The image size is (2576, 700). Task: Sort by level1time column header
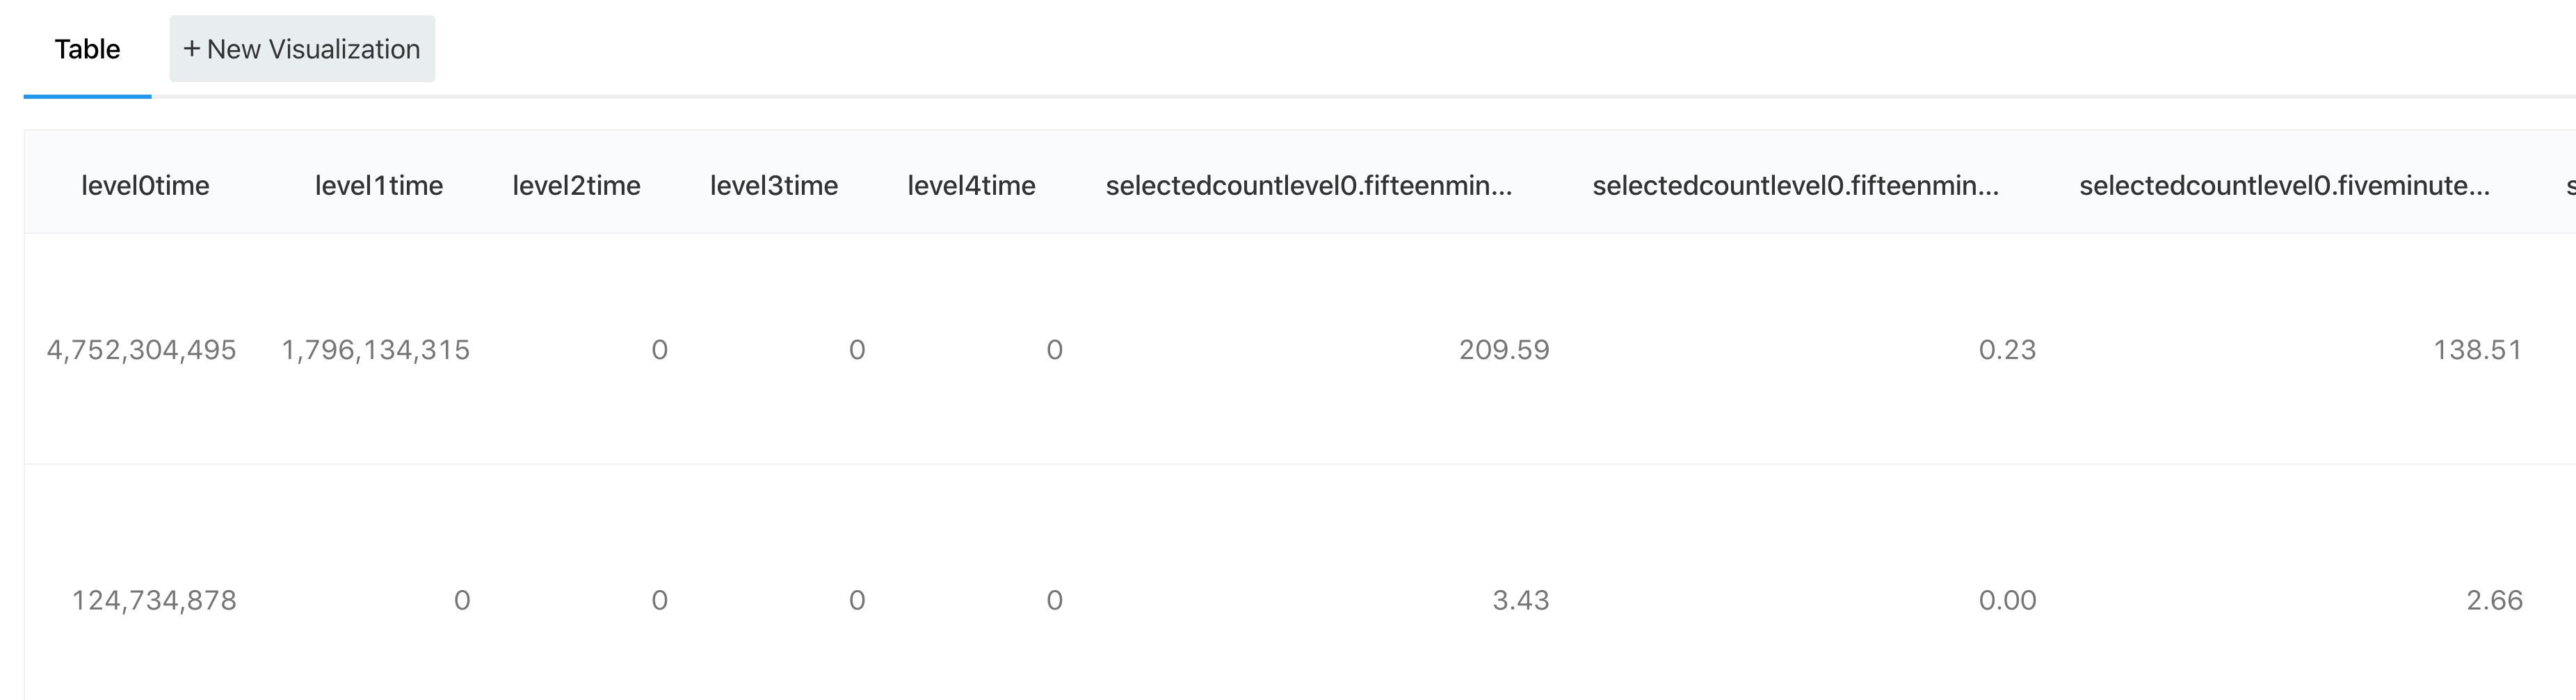pos(378,185)
